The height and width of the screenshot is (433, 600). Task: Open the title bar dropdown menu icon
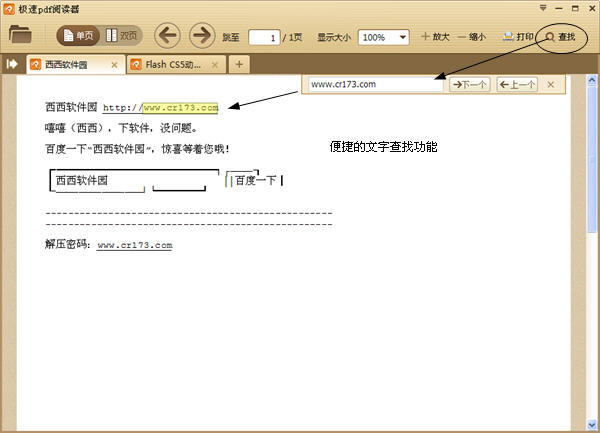click(543, 8)
